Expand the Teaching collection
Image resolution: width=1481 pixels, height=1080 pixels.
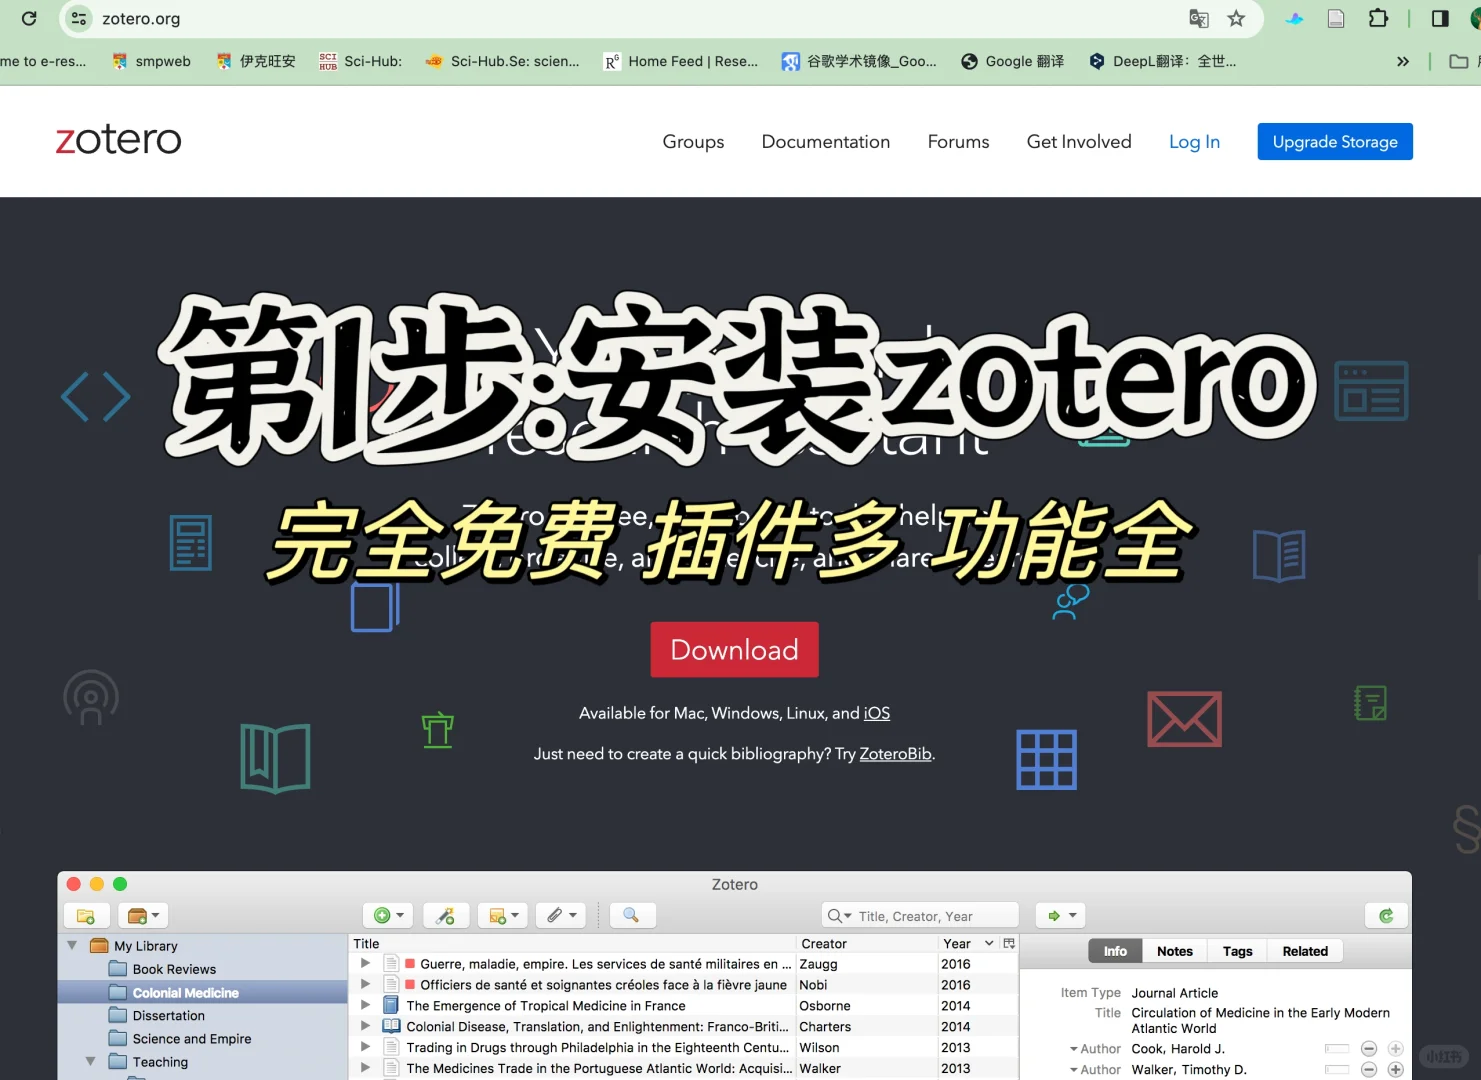[x=90, y=1061]
